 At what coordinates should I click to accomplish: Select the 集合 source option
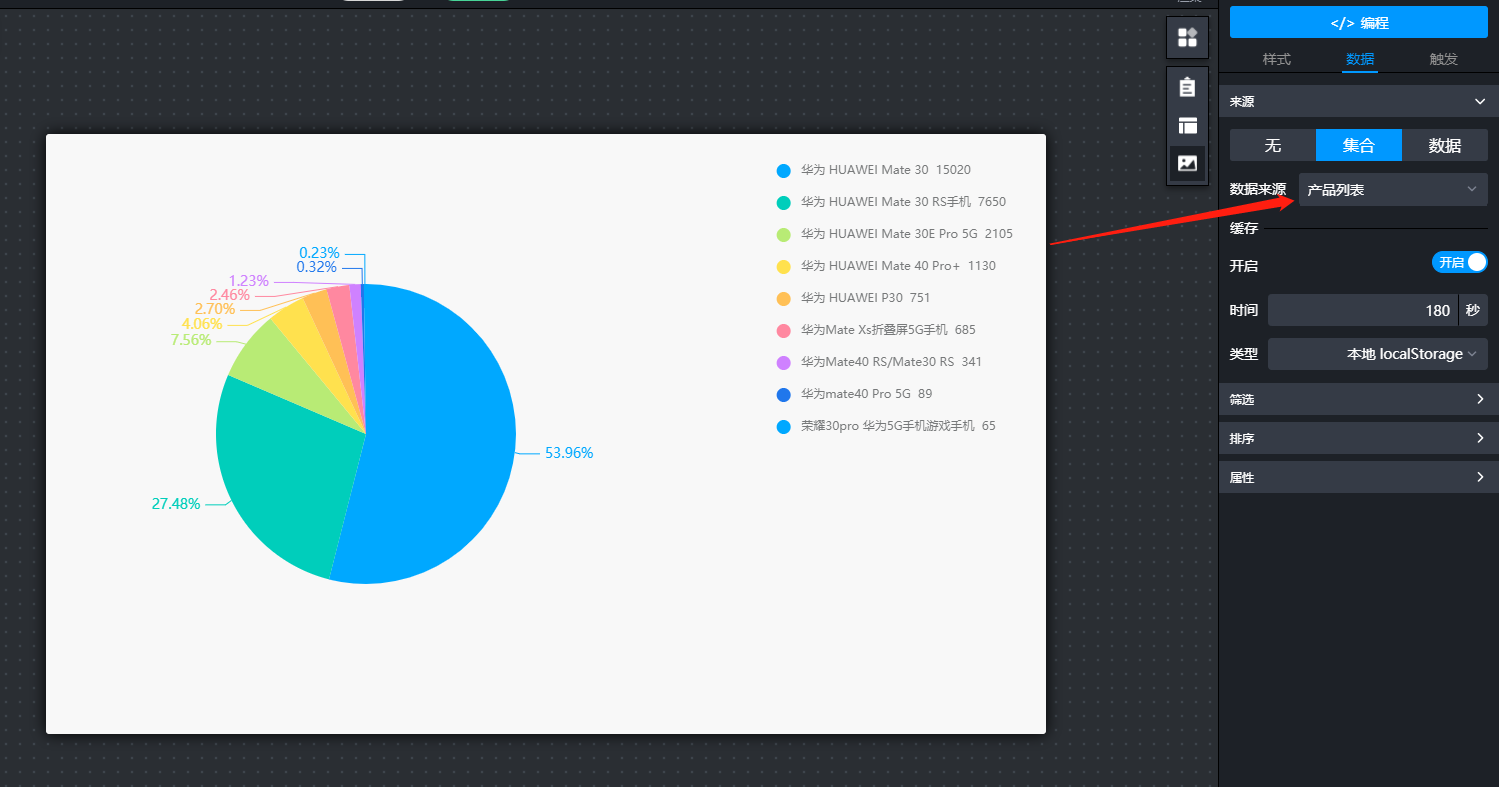click(x=1358, y=146)
